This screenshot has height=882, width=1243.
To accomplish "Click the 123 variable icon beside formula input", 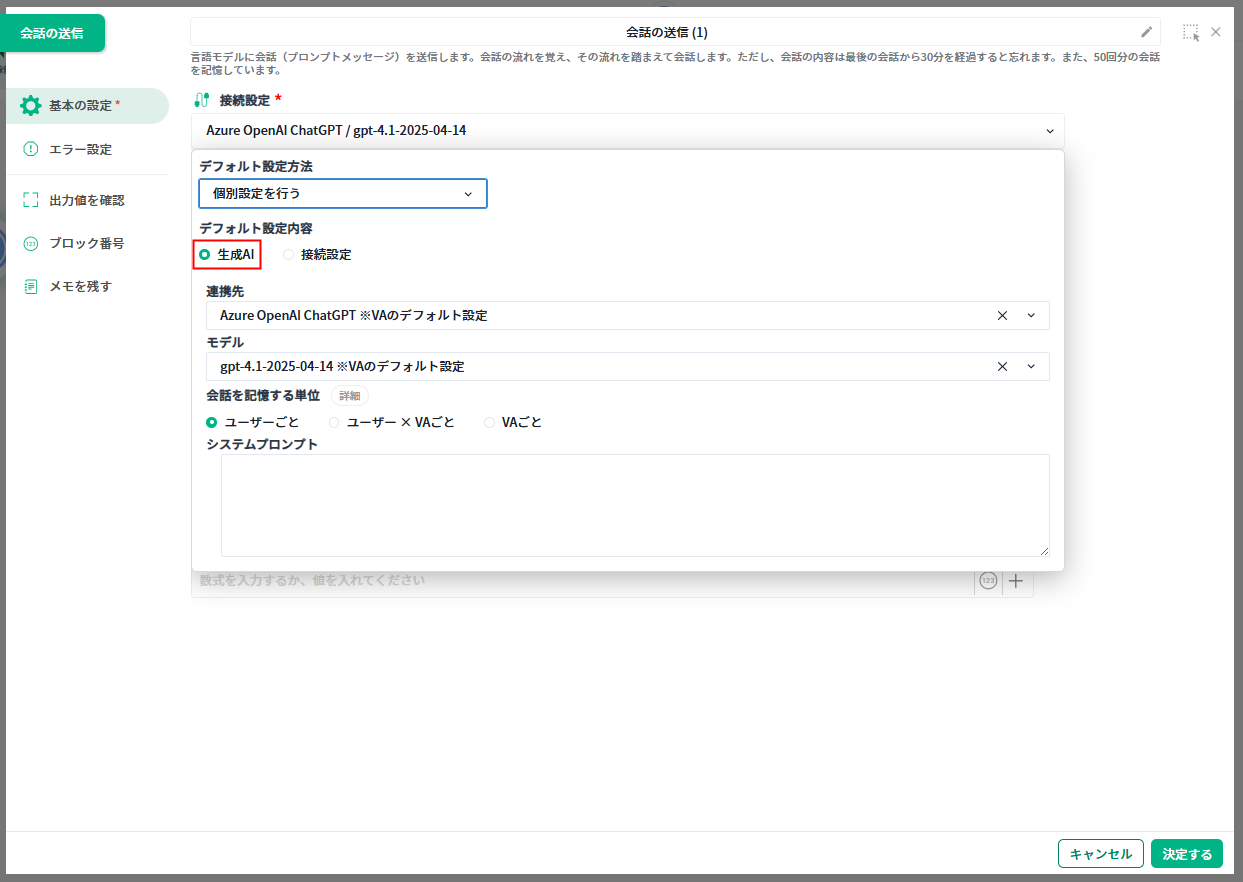I will (988, 581).
